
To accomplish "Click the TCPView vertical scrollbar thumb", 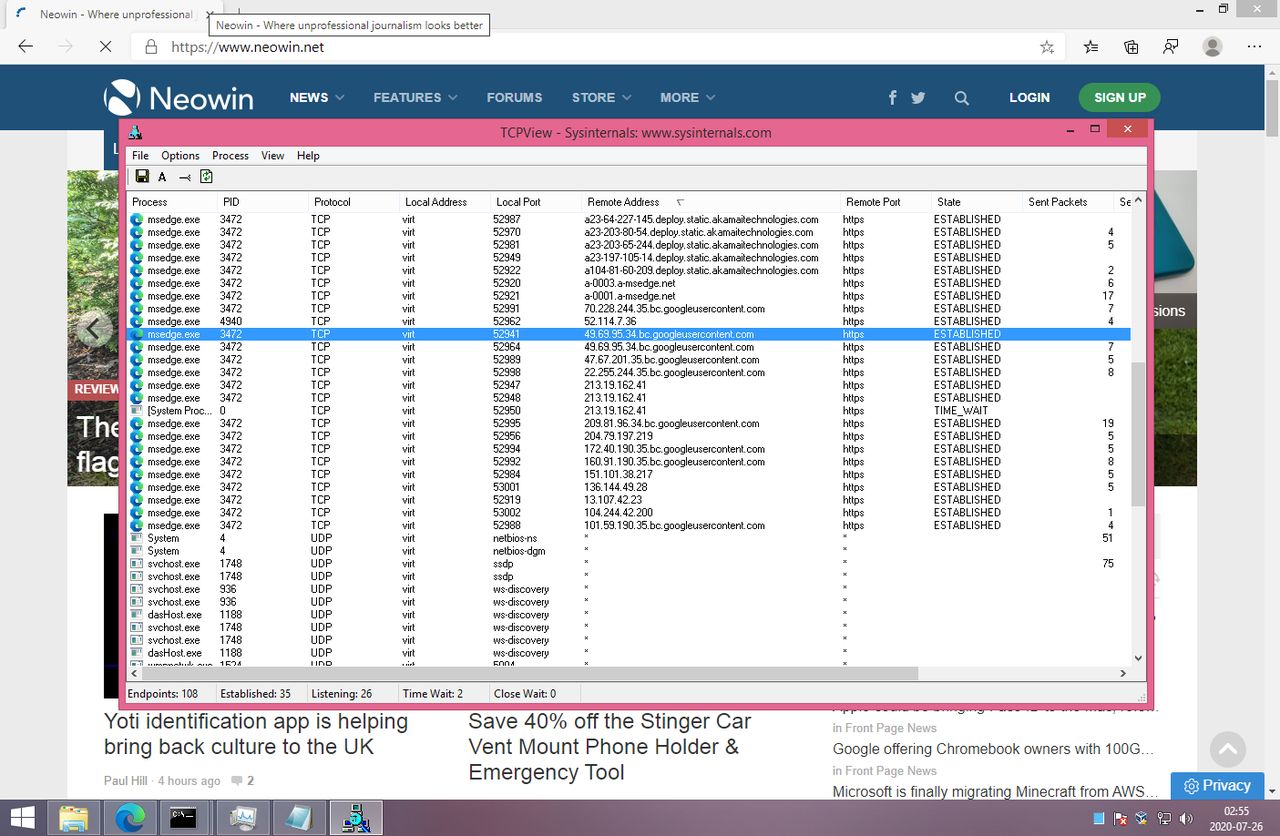I will click(x=1138, y=435).
